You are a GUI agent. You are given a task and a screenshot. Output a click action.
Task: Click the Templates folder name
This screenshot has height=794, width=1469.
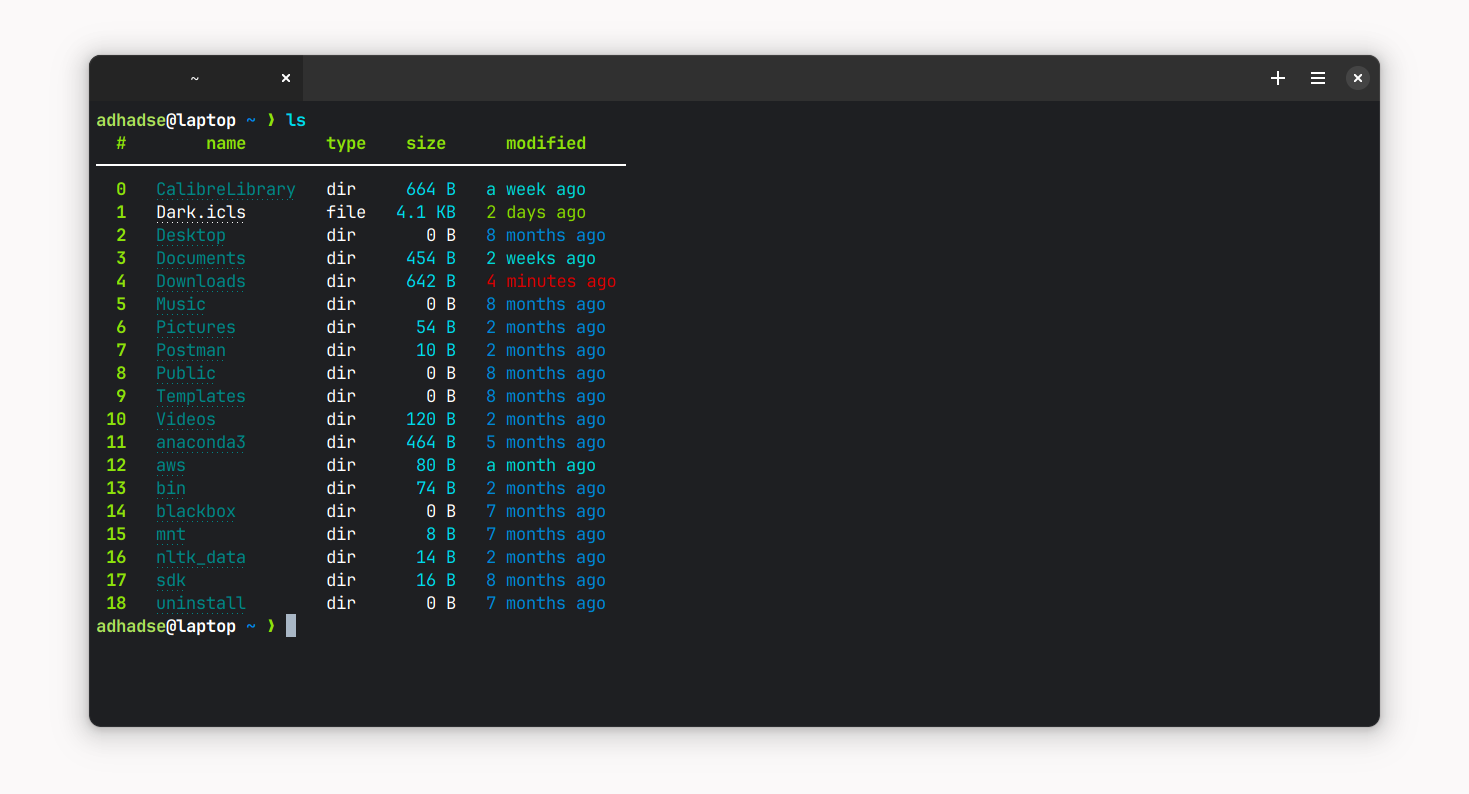click(x=200, y=396)
